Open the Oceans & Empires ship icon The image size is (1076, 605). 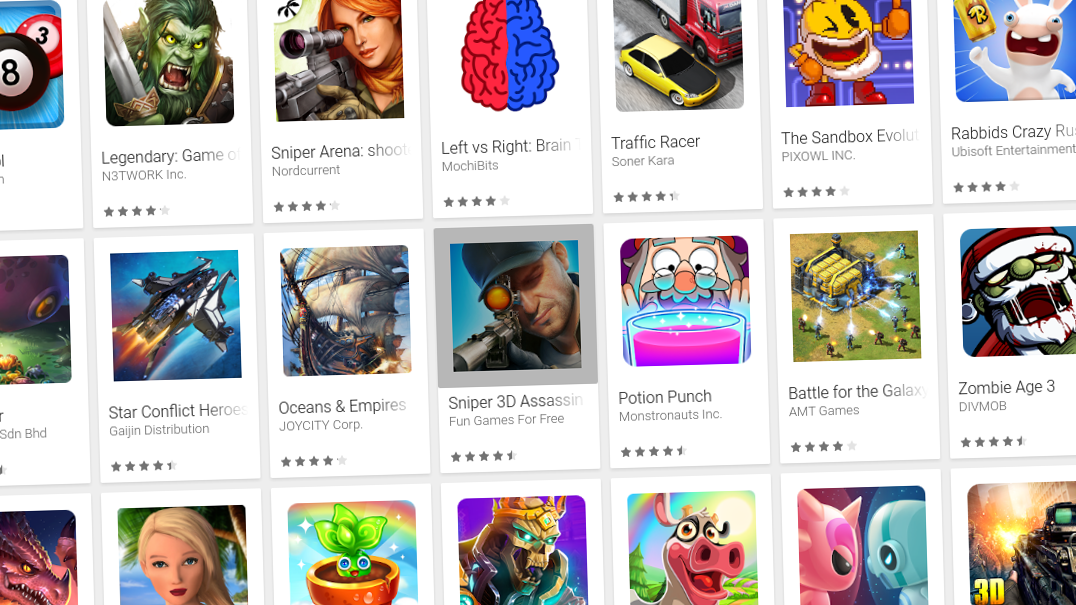click(346, 311)
